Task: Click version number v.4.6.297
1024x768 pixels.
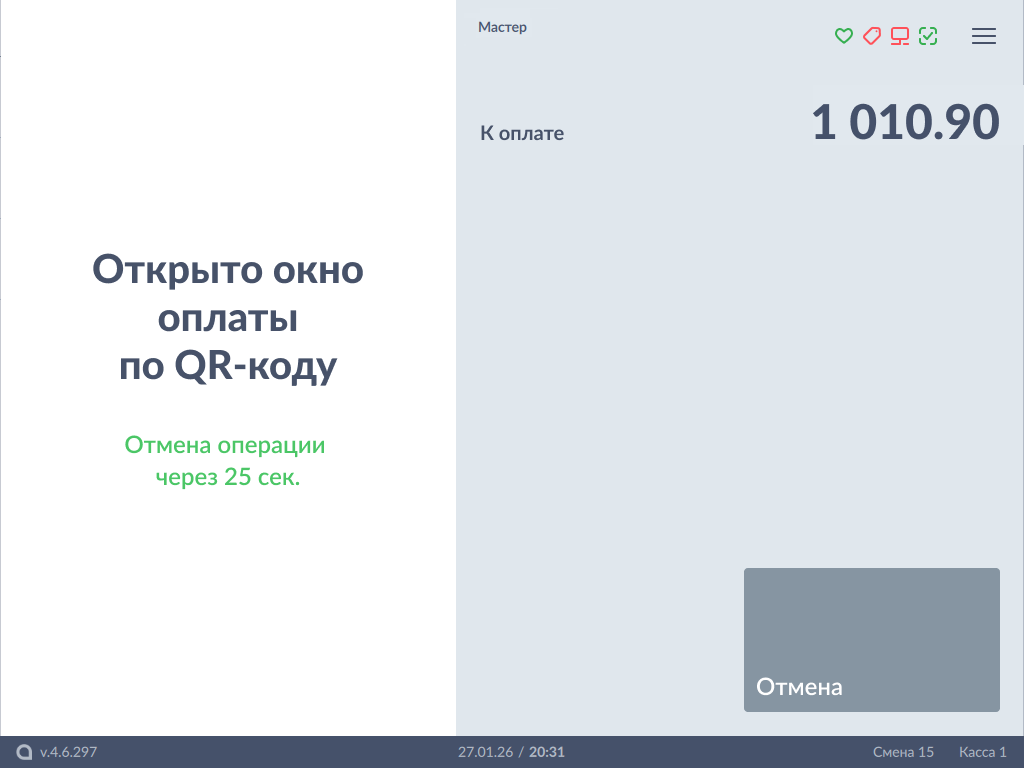Action: click(x=68, y=752)
